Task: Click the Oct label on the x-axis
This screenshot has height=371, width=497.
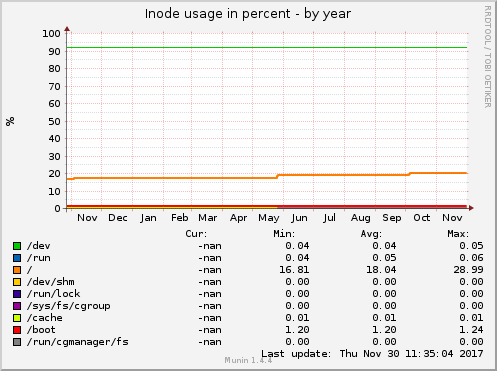Action: pyautogui.click(x=422, y=218)
